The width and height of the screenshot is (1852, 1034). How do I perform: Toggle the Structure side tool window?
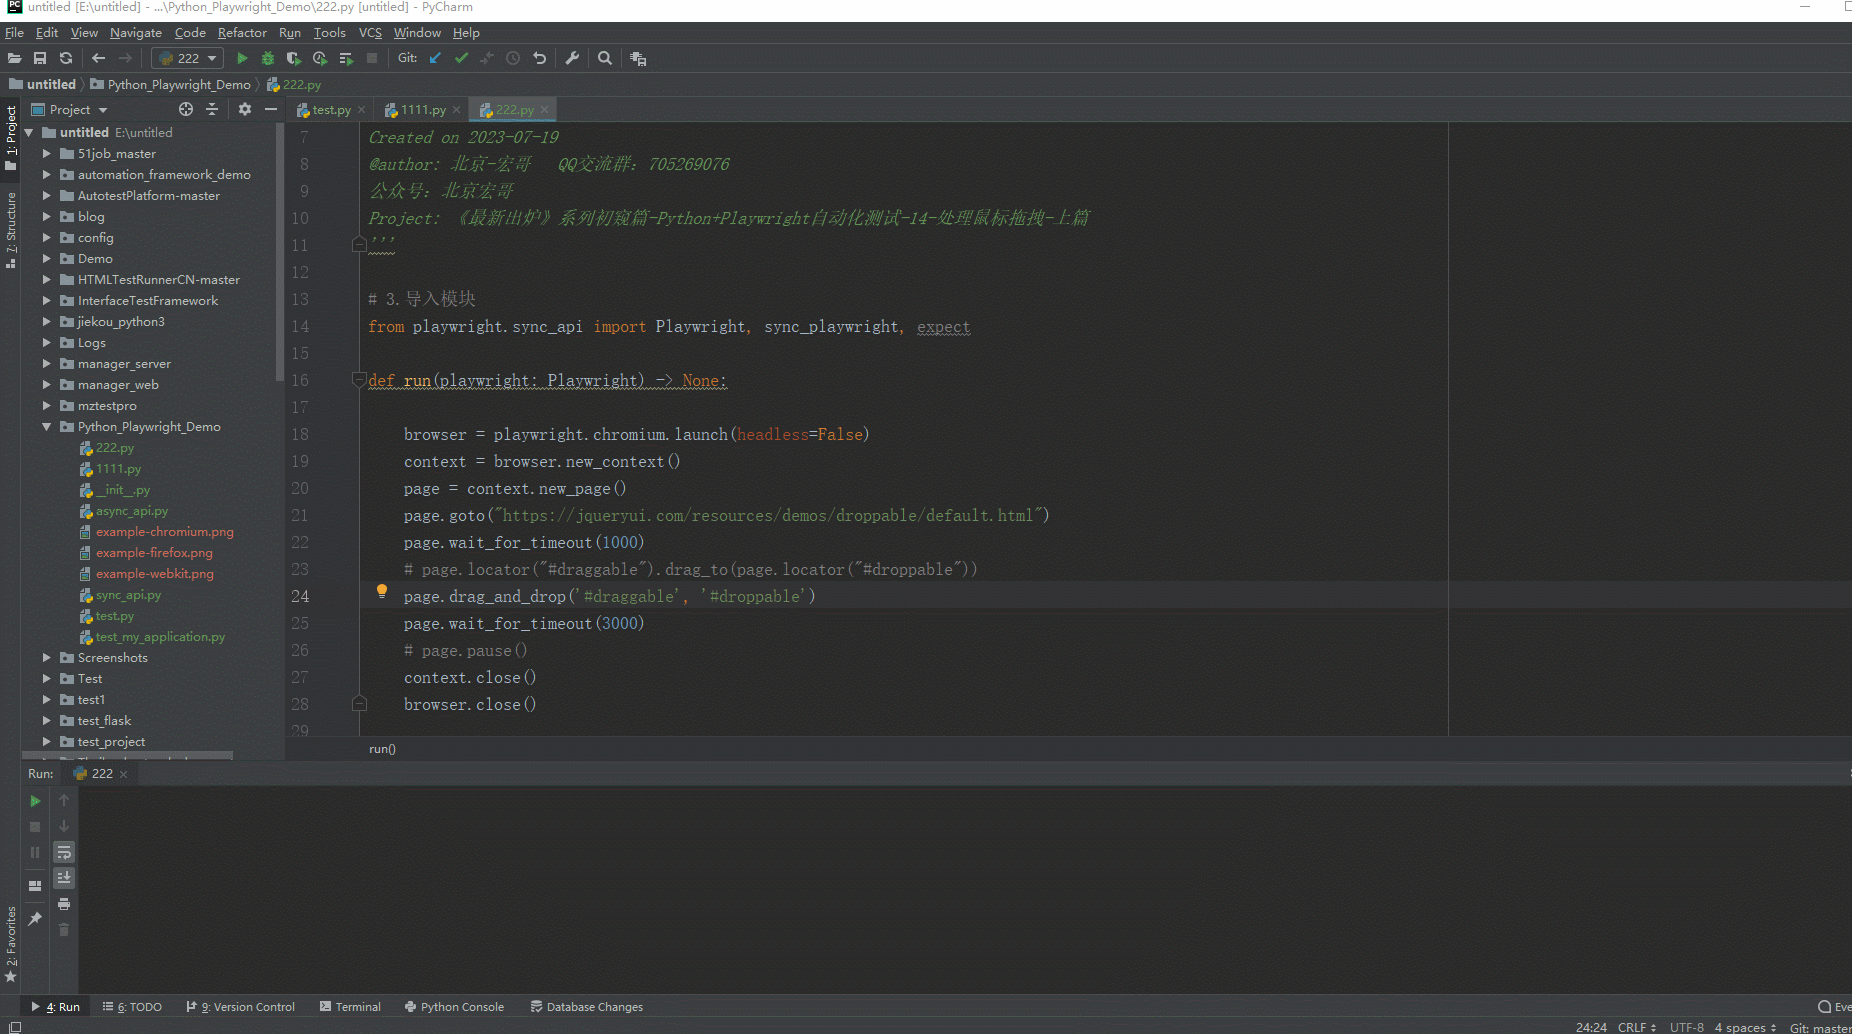pos(11,230)
